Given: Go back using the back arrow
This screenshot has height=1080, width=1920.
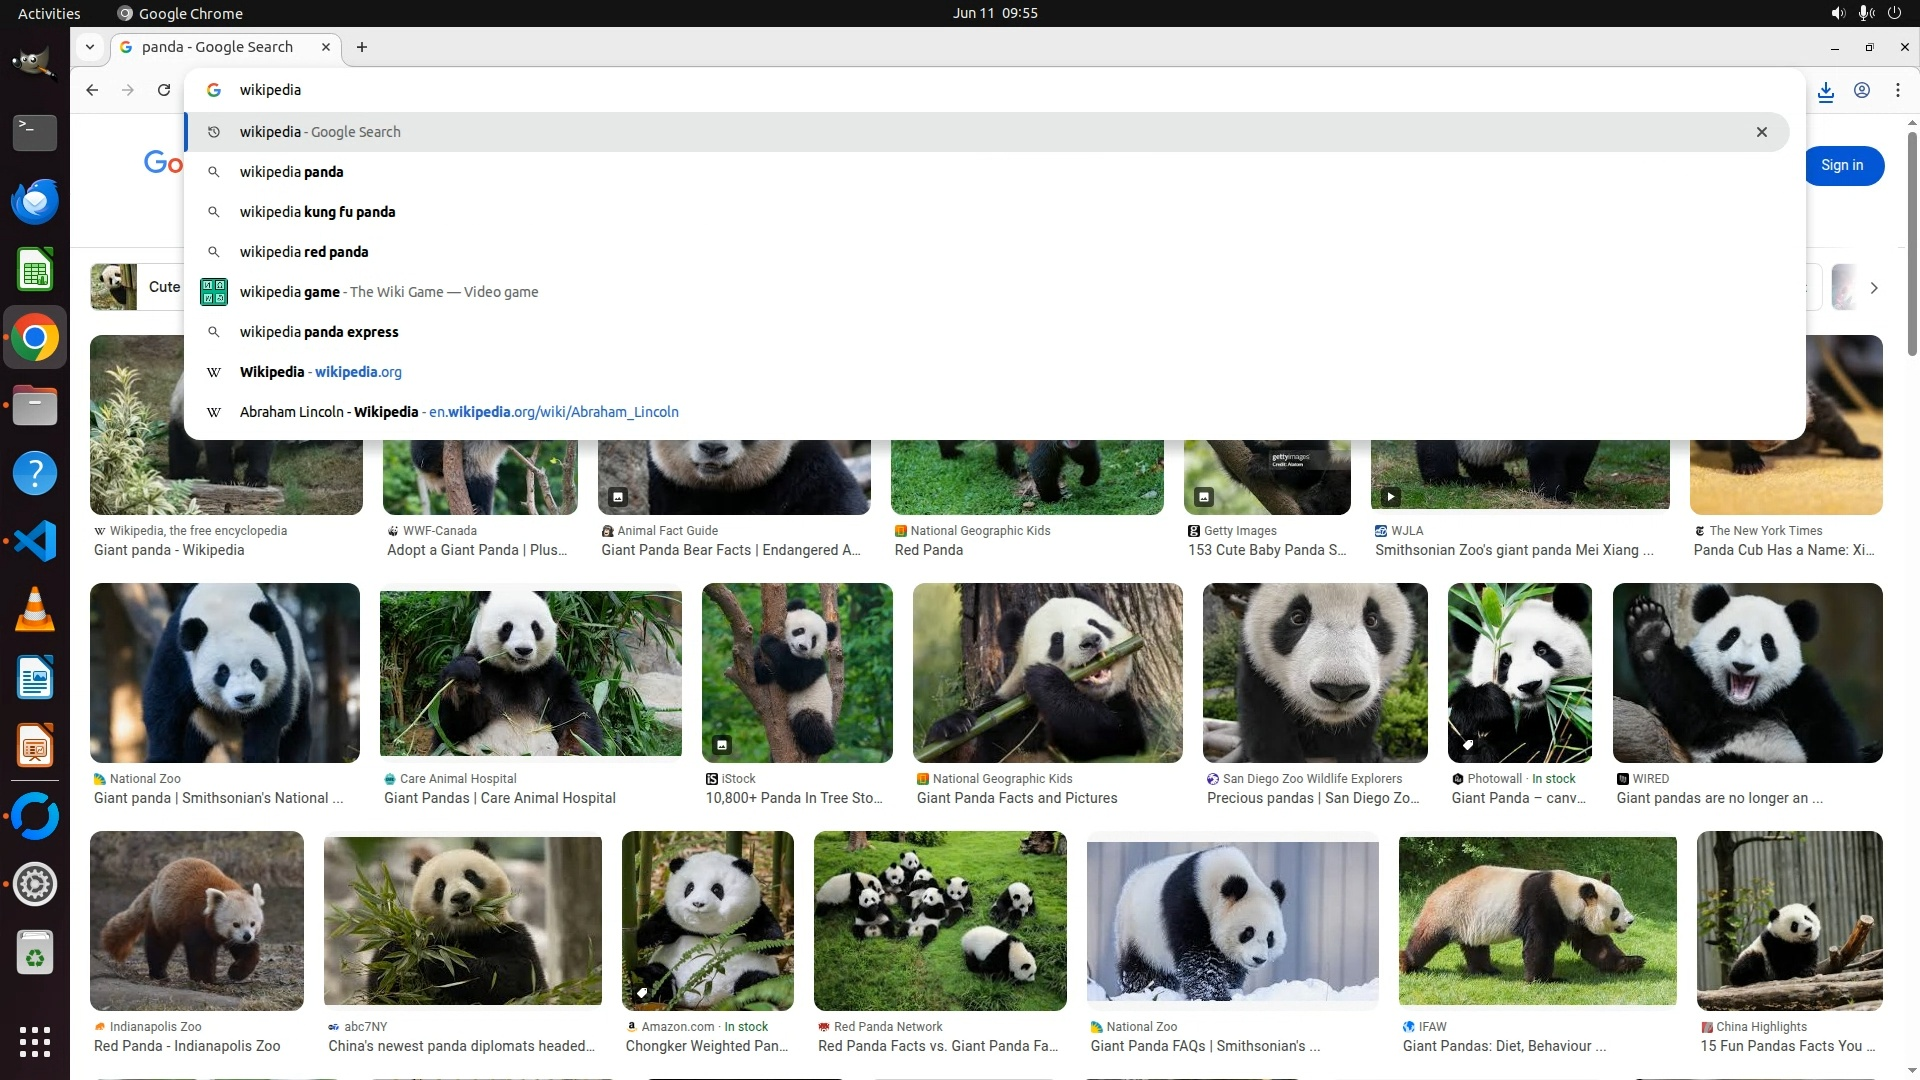Looking at the screenshot, I should click(x=92, y=90).
